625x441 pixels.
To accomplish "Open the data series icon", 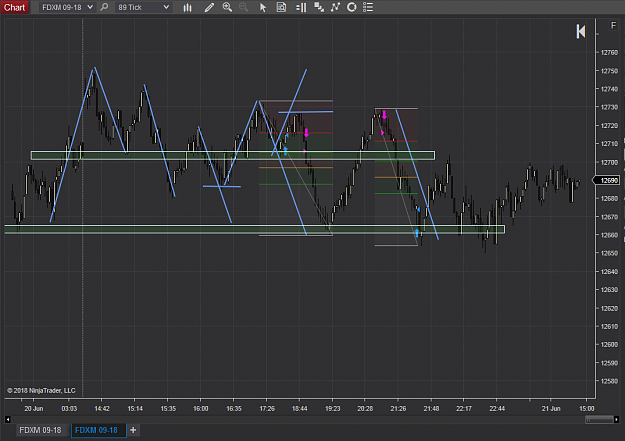I will coord(319,7).
